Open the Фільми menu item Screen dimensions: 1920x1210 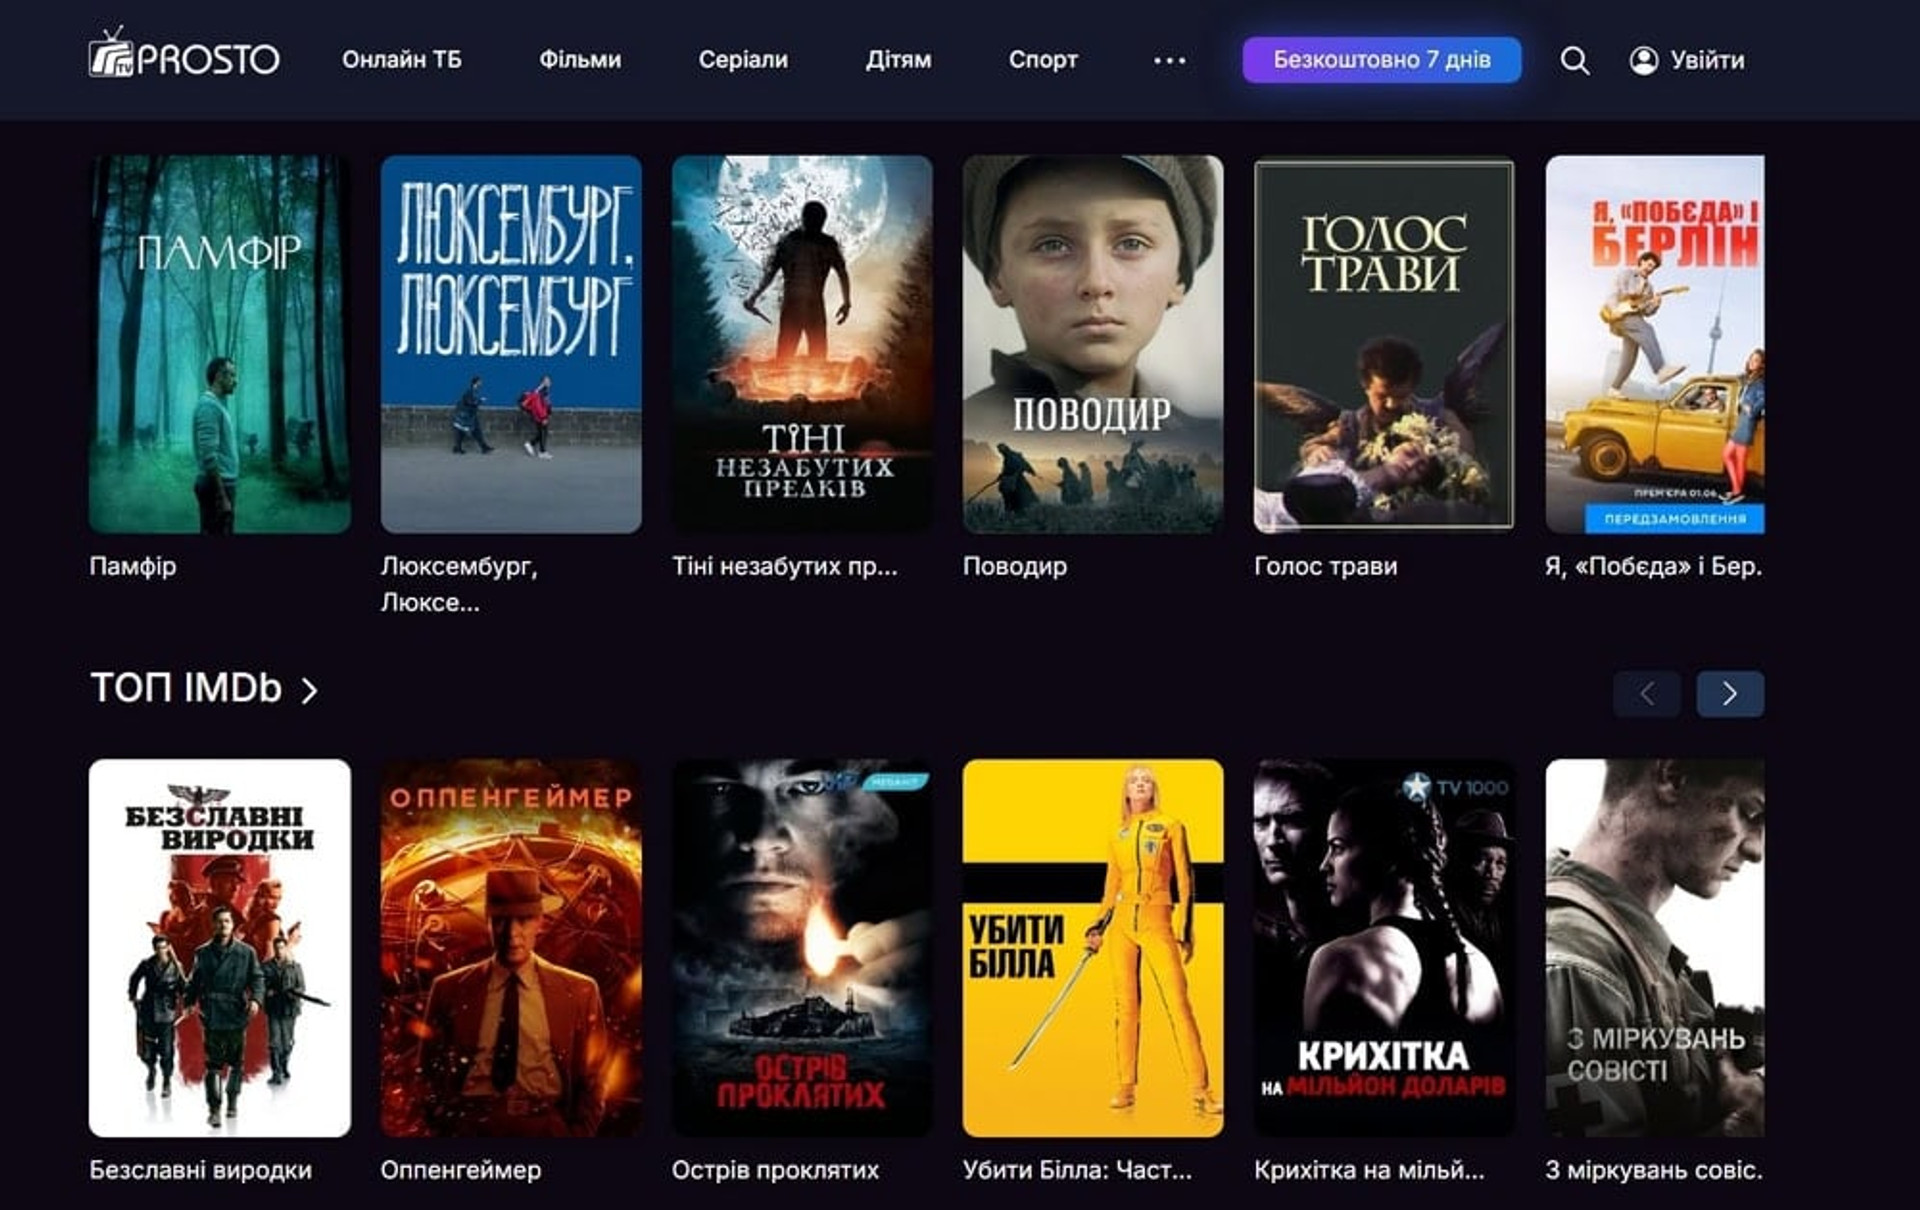tap(580, 60)
